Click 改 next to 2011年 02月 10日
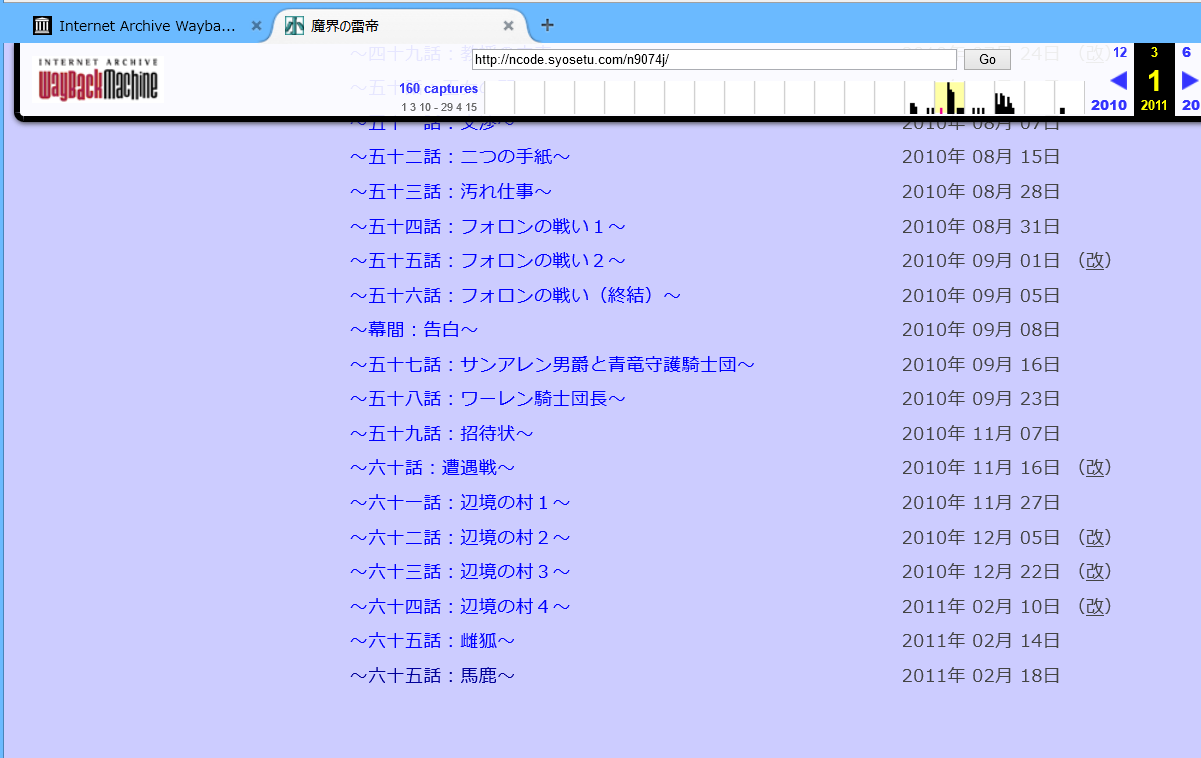 click(x=1095, y=606)
